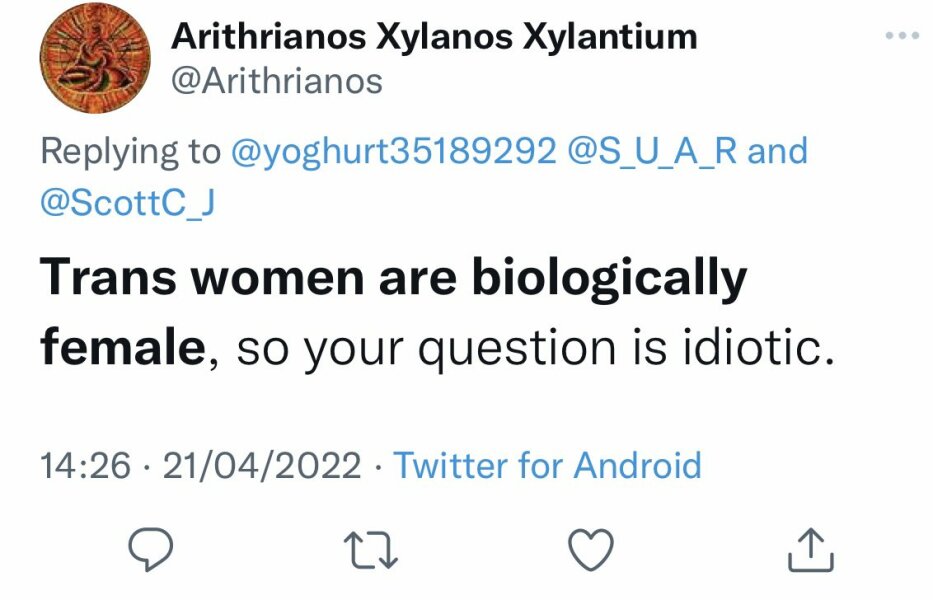Share the tweet via the upload arrow

813,546
